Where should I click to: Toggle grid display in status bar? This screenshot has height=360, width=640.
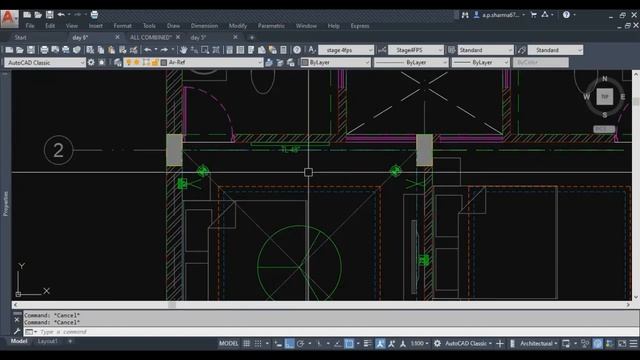pos(247,344)
